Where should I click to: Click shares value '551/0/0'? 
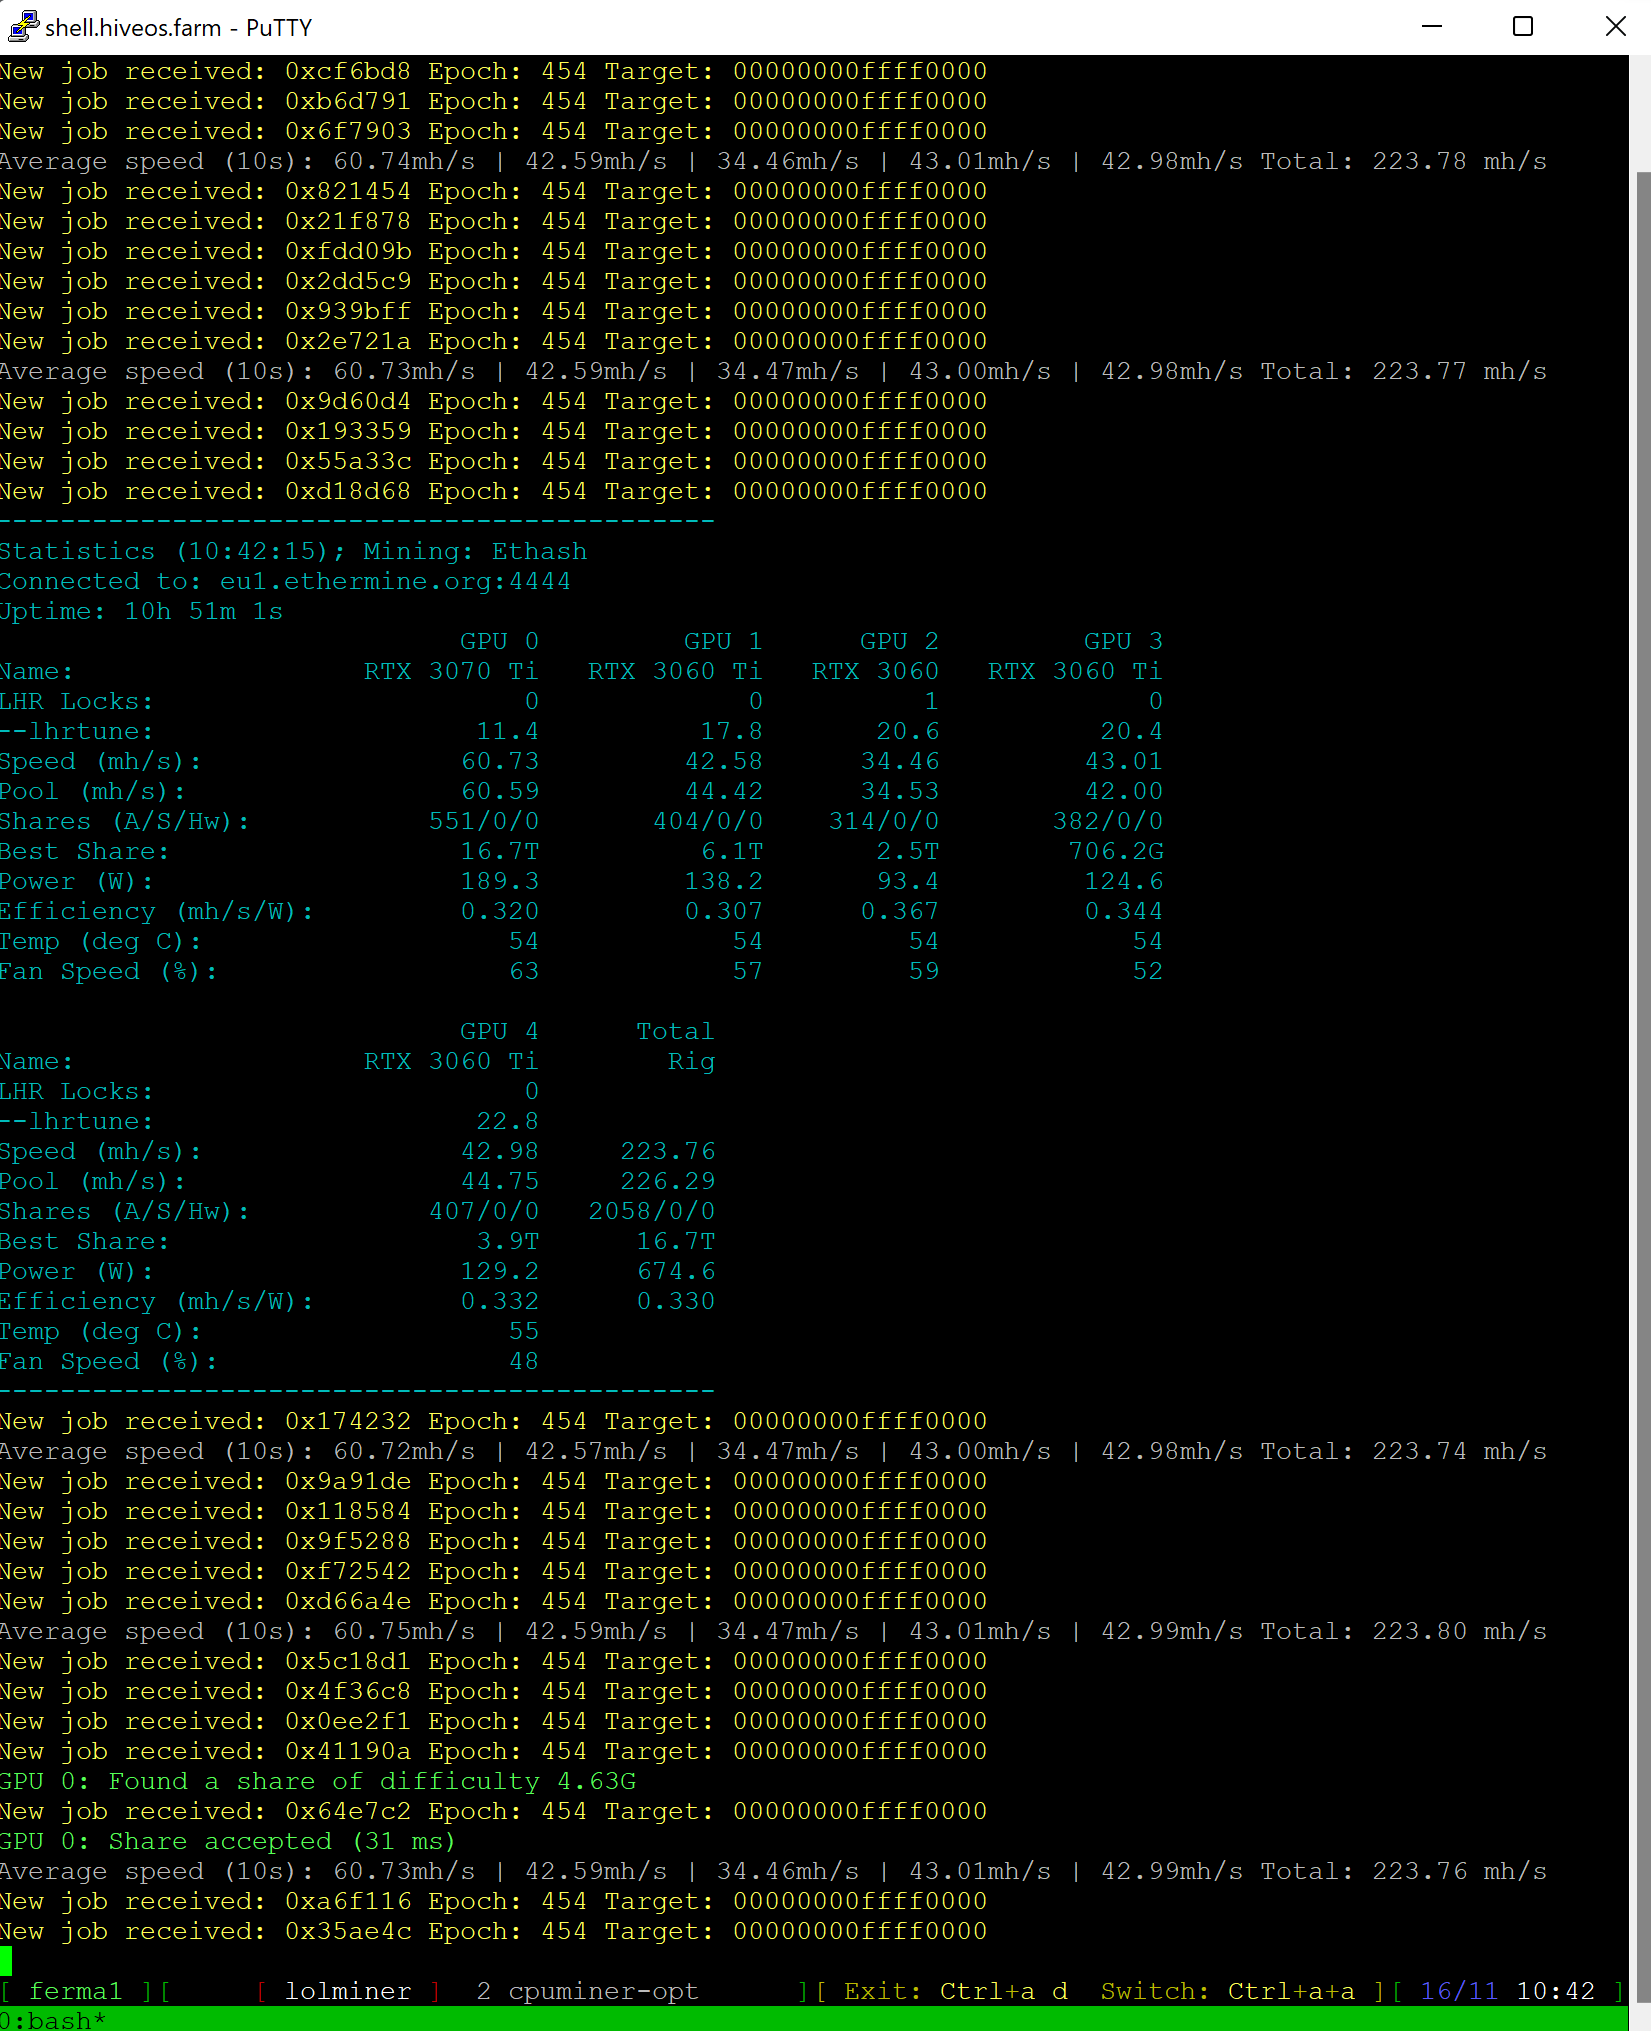(x=483, y=821)
